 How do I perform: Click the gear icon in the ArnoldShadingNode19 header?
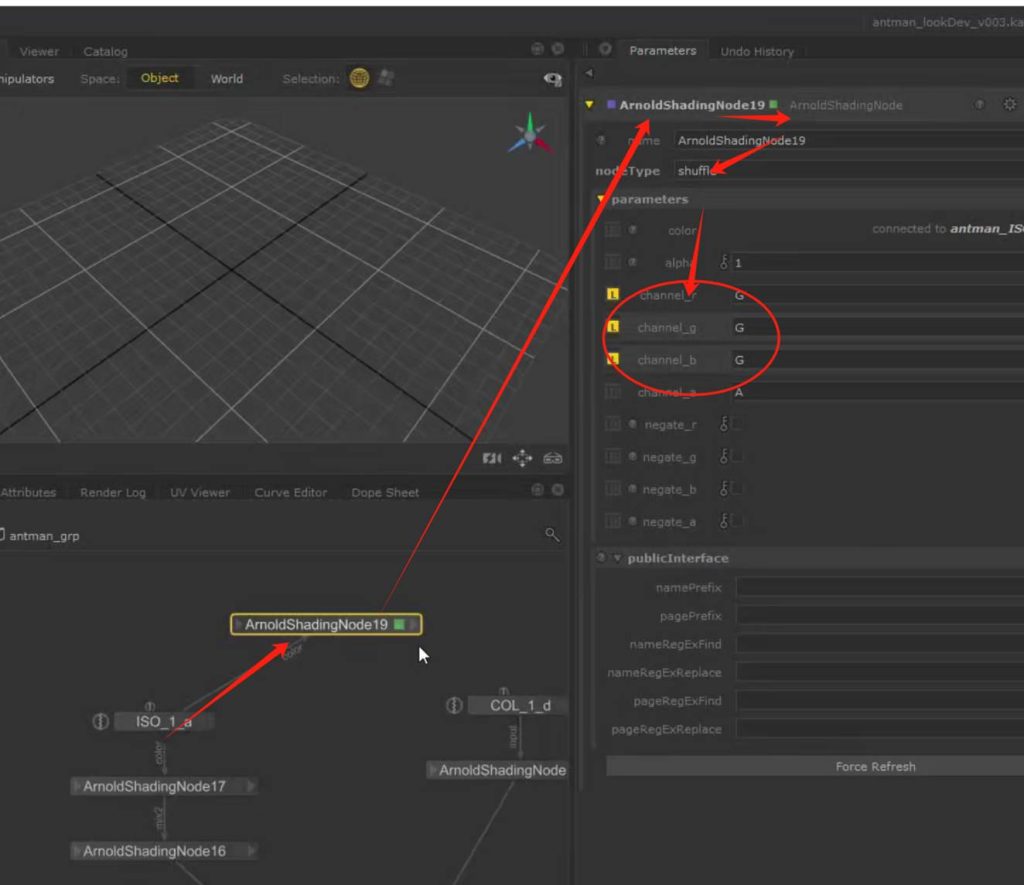click(x=1009, y=105)
